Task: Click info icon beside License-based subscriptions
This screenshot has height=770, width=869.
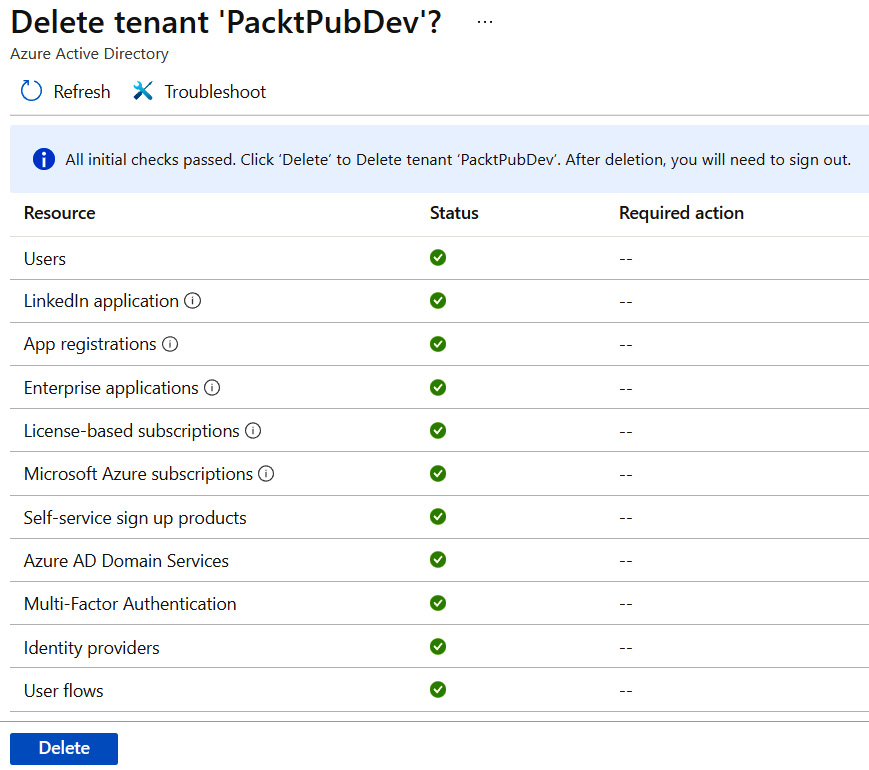Action: point(253,431)
